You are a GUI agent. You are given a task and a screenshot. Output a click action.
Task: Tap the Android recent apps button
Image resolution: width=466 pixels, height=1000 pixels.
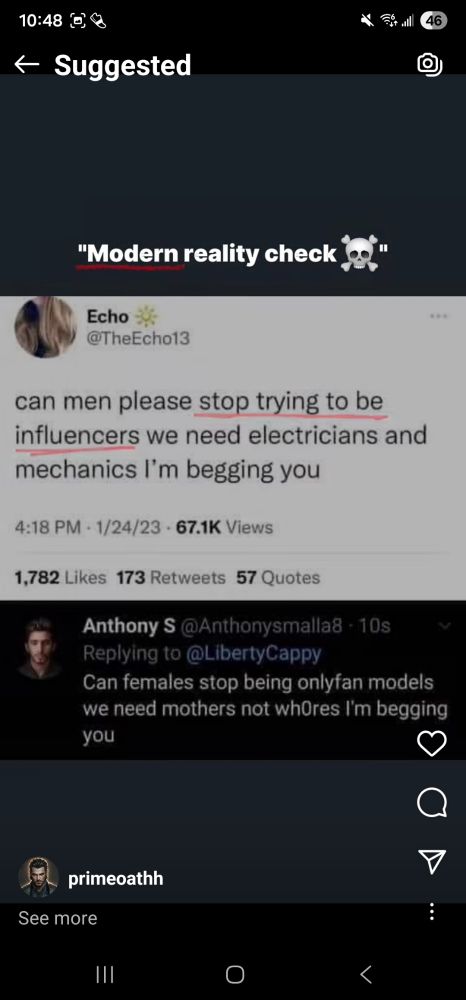105,974
